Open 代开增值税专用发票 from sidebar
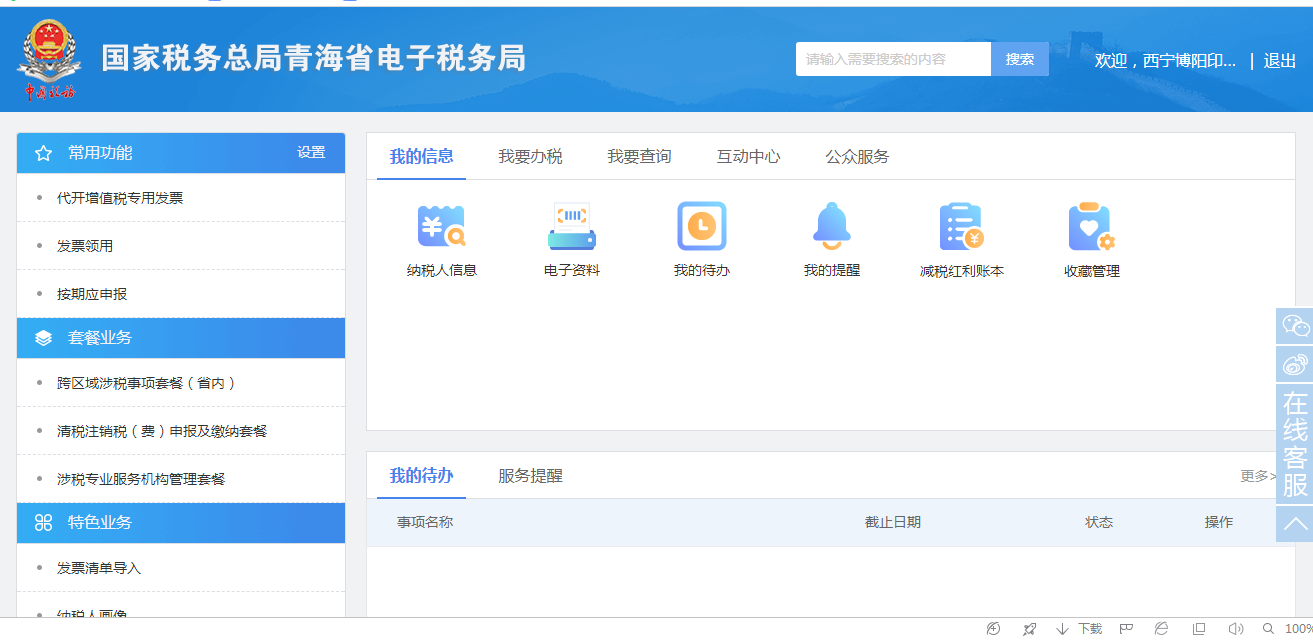The image size is (1313, 641). click(120, 198)
